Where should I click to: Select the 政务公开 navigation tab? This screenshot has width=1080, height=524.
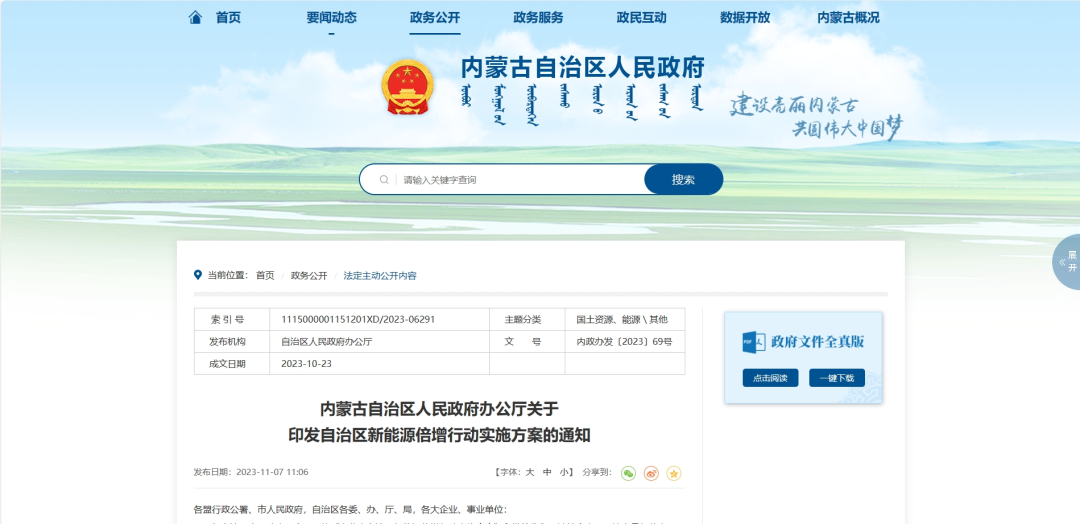click(435, 18)
